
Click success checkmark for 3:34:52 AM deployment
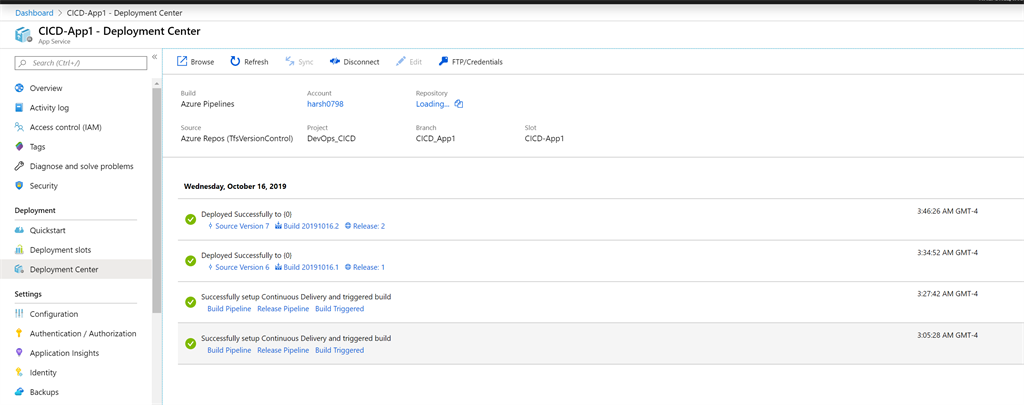tap(191, 261)
